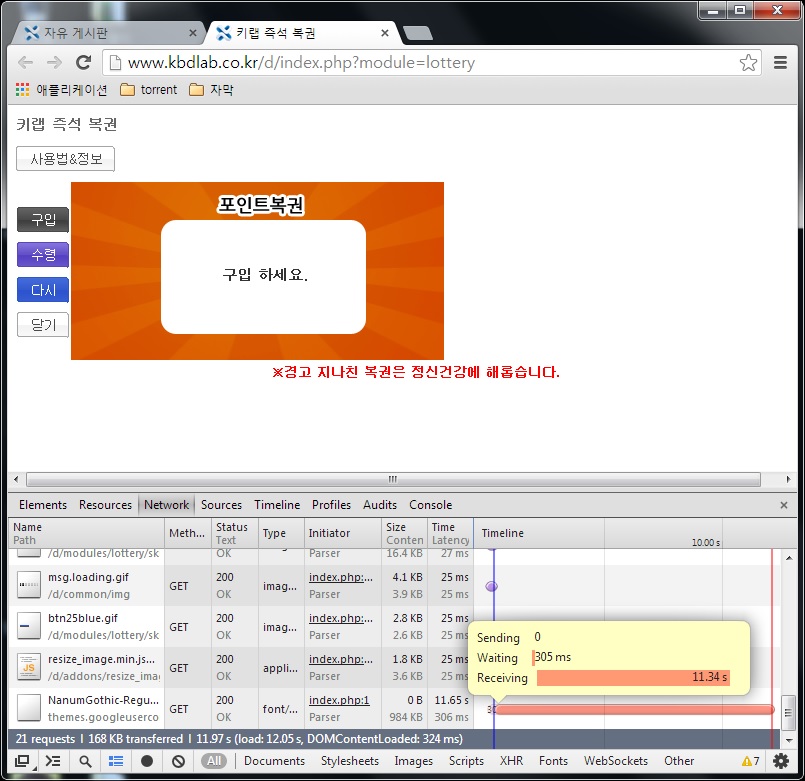
Task: Click inside the address bar
Action: click(400, 62)
